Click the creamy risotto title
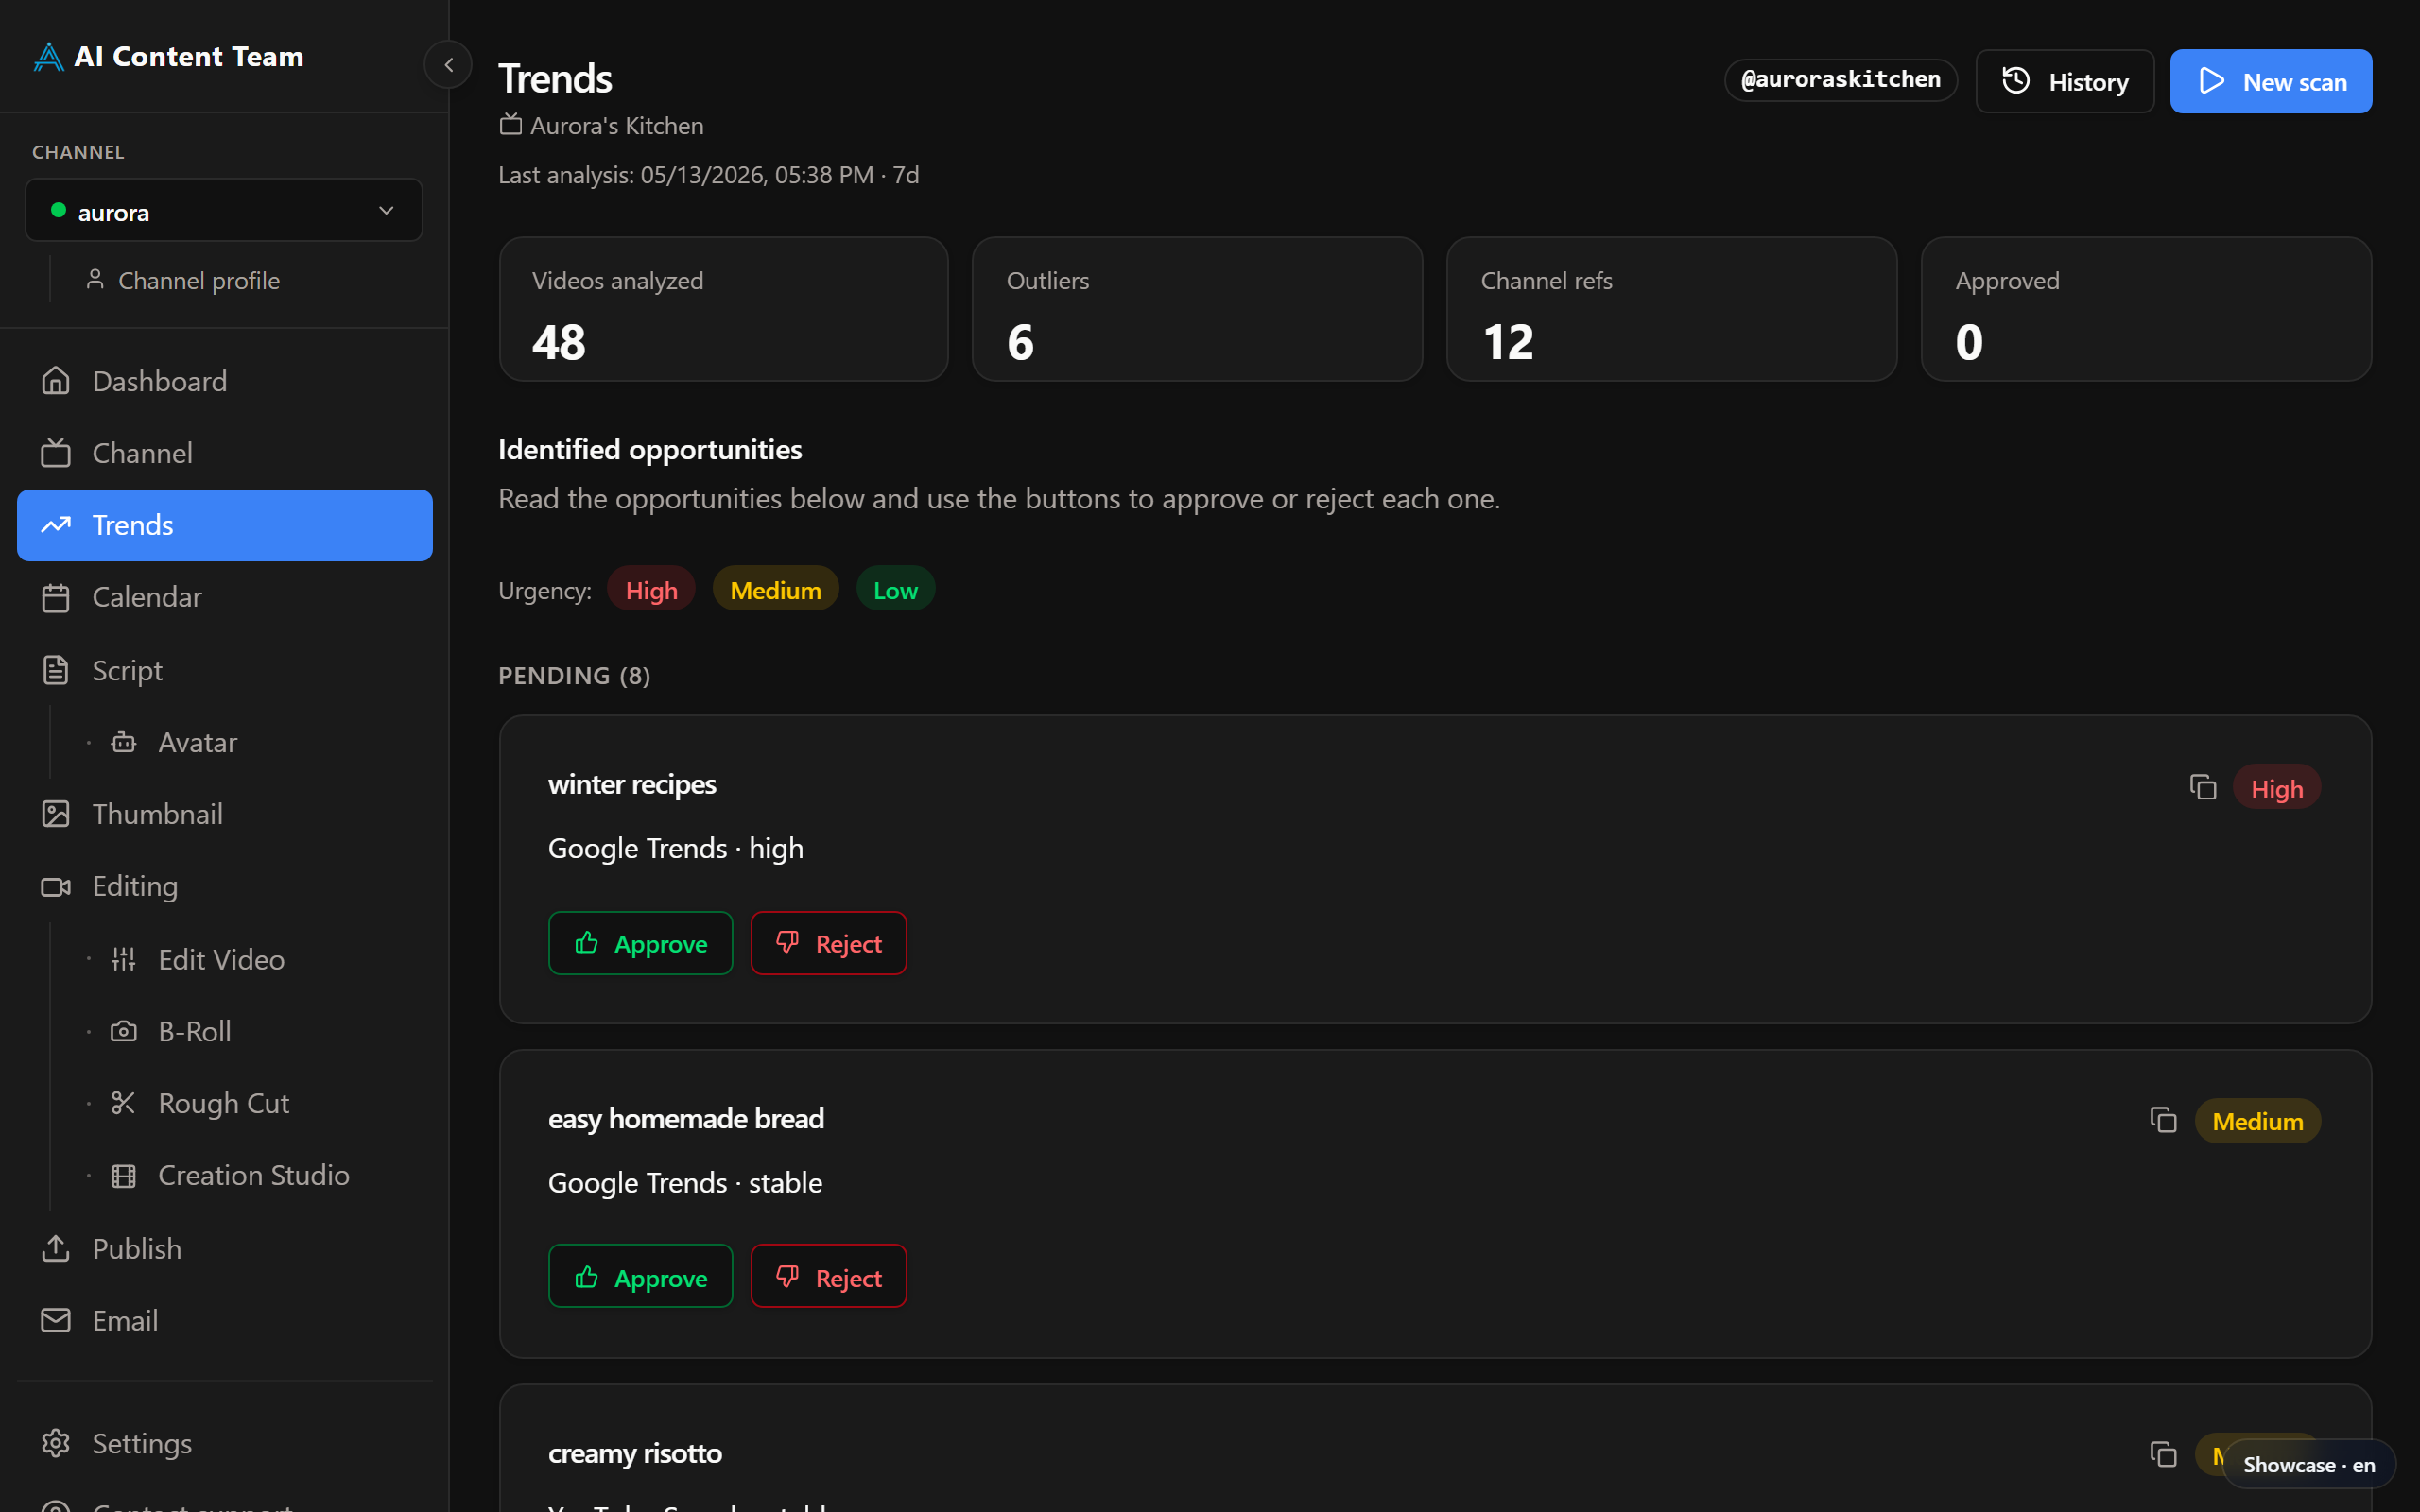 635,1453
